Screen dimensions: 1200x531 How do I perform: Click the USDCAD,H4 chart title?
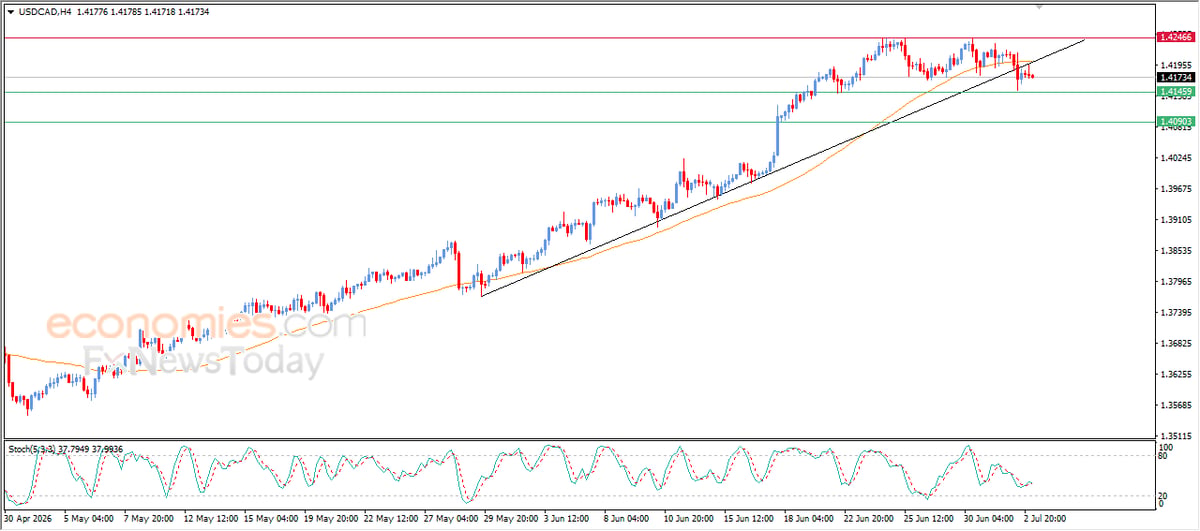(44, 11)
